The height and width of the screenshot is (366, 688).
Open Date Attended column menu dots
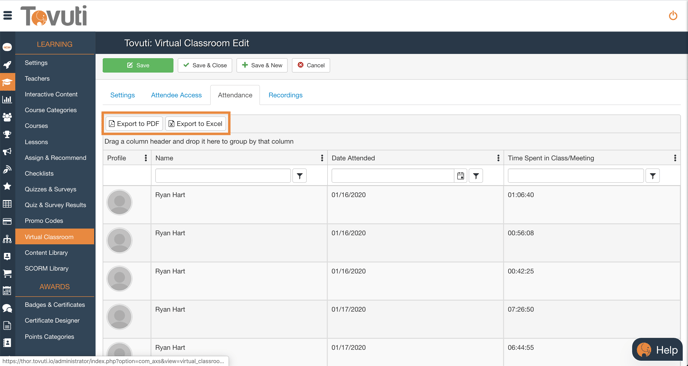(498, 158)
